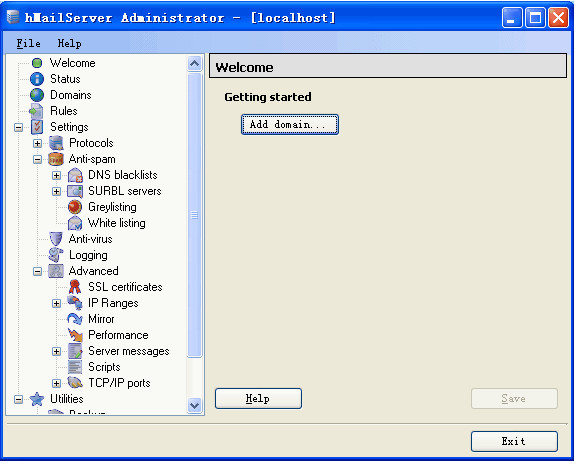Image resolution: width=575 pixels, height=462 pixels.
Task: Click the Server messages icon
Action: (75, 351)
